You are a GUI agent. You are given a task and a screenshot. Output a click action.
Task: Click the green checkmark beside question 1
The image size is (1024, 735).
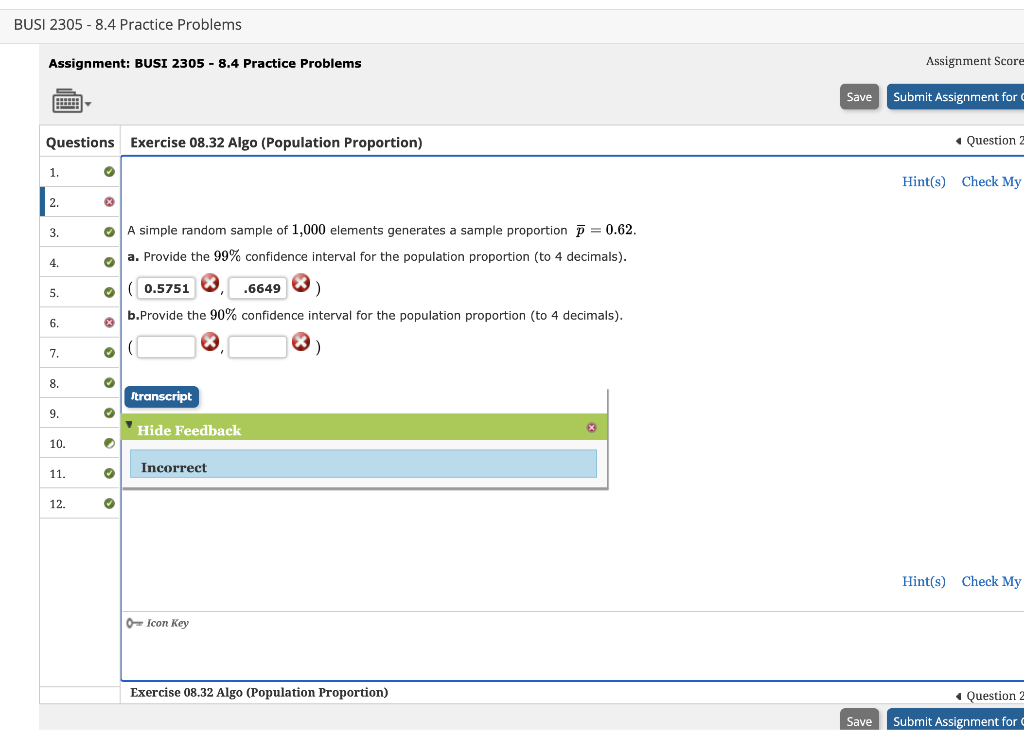[x=108, y=171]
